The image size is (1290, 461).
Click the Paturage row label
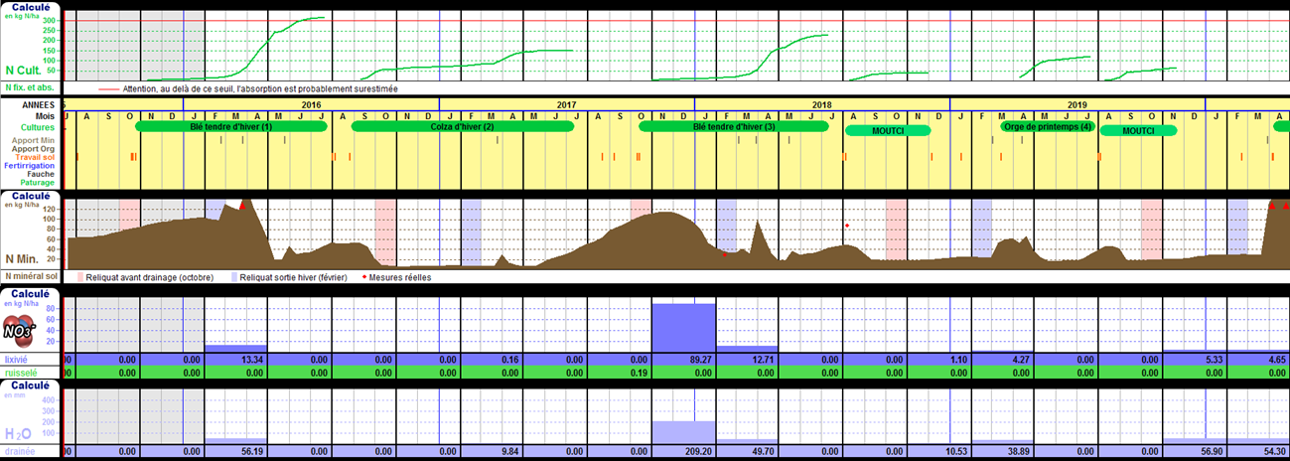[37, 183]
